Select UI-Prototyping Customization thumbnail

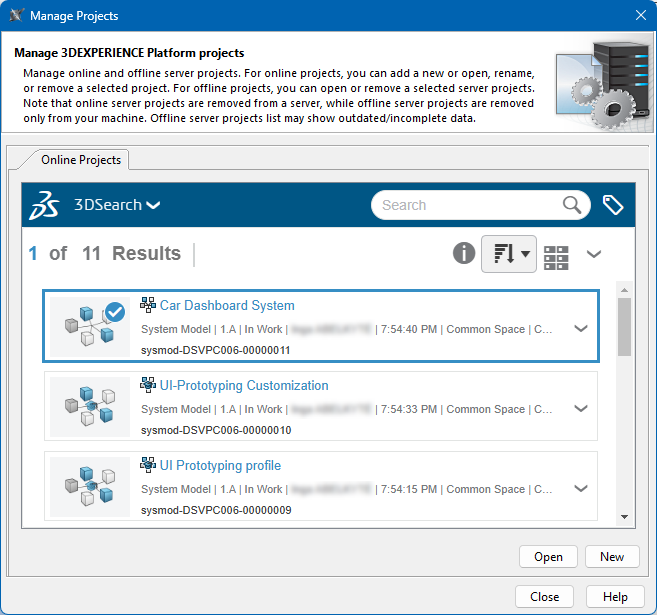[x=89, y=405]
